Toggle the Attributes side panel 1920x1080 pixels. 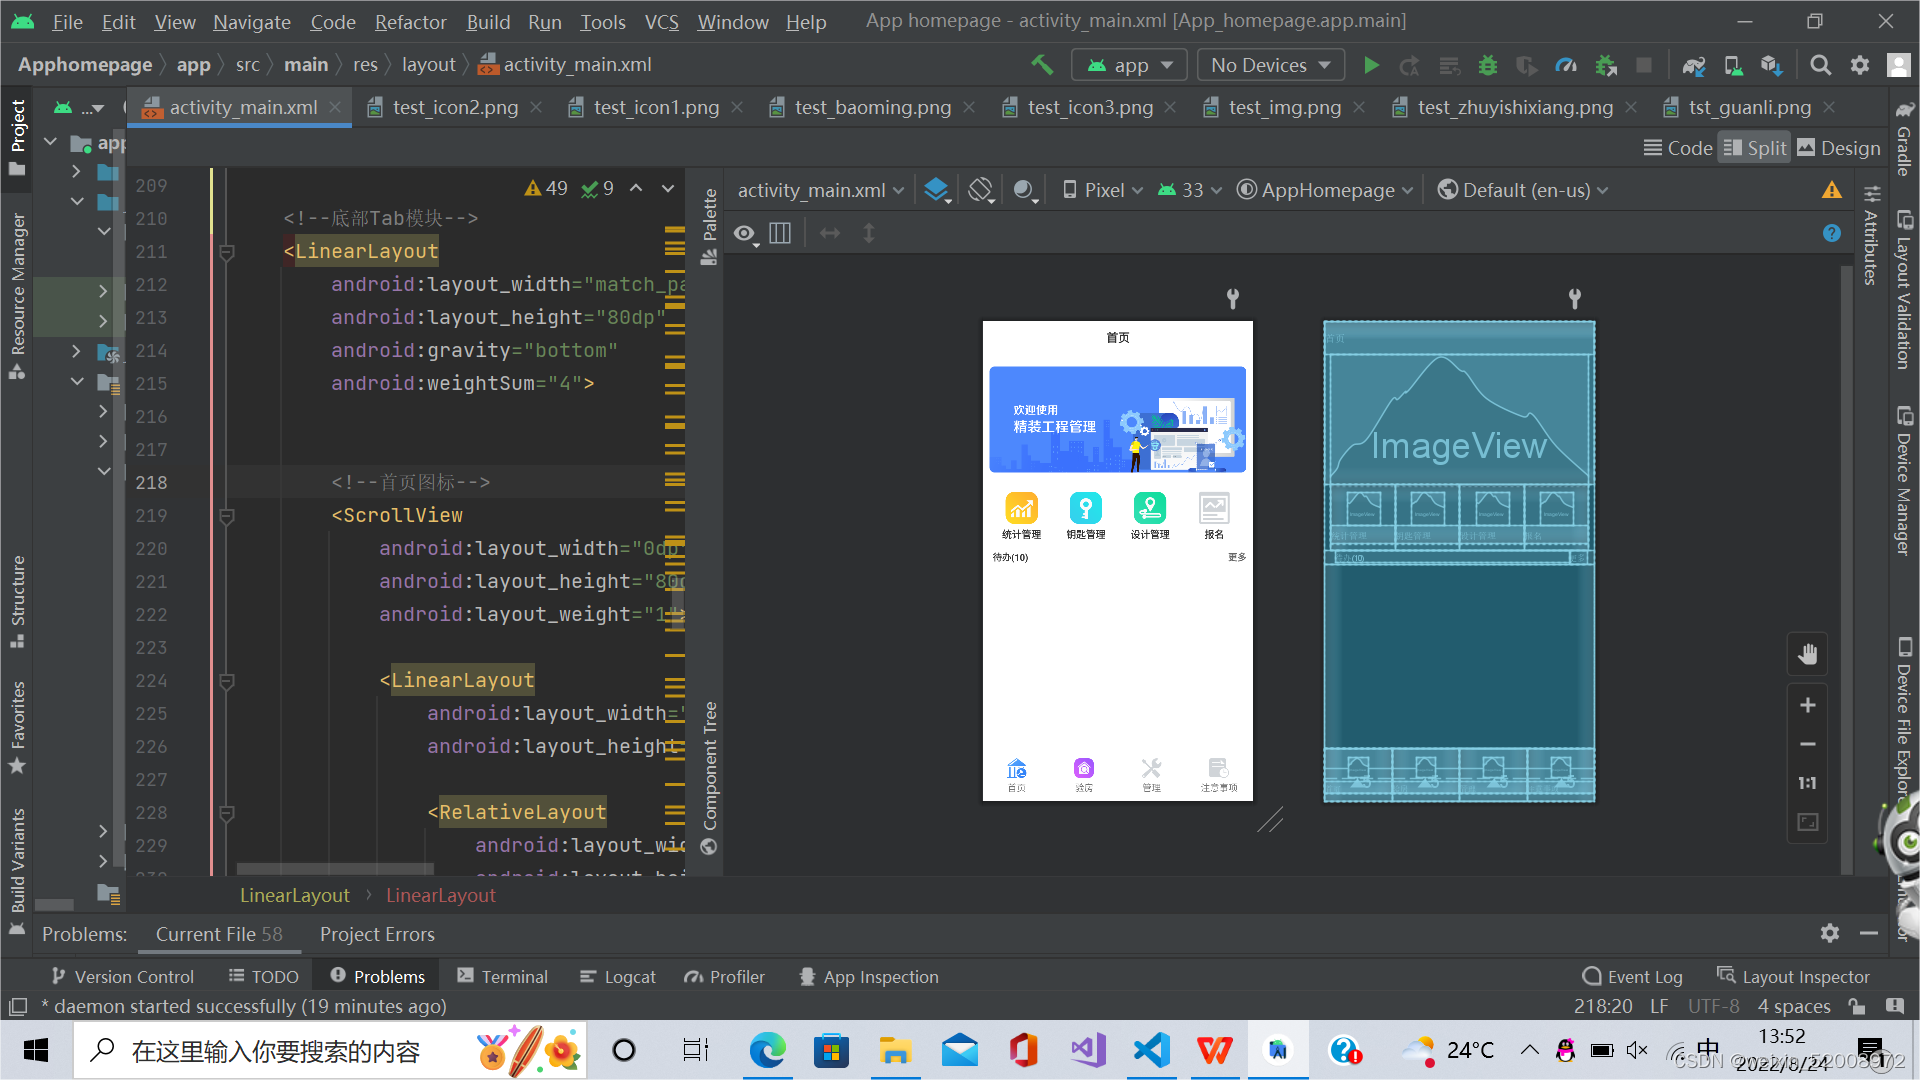click(x=1871, y=236)
